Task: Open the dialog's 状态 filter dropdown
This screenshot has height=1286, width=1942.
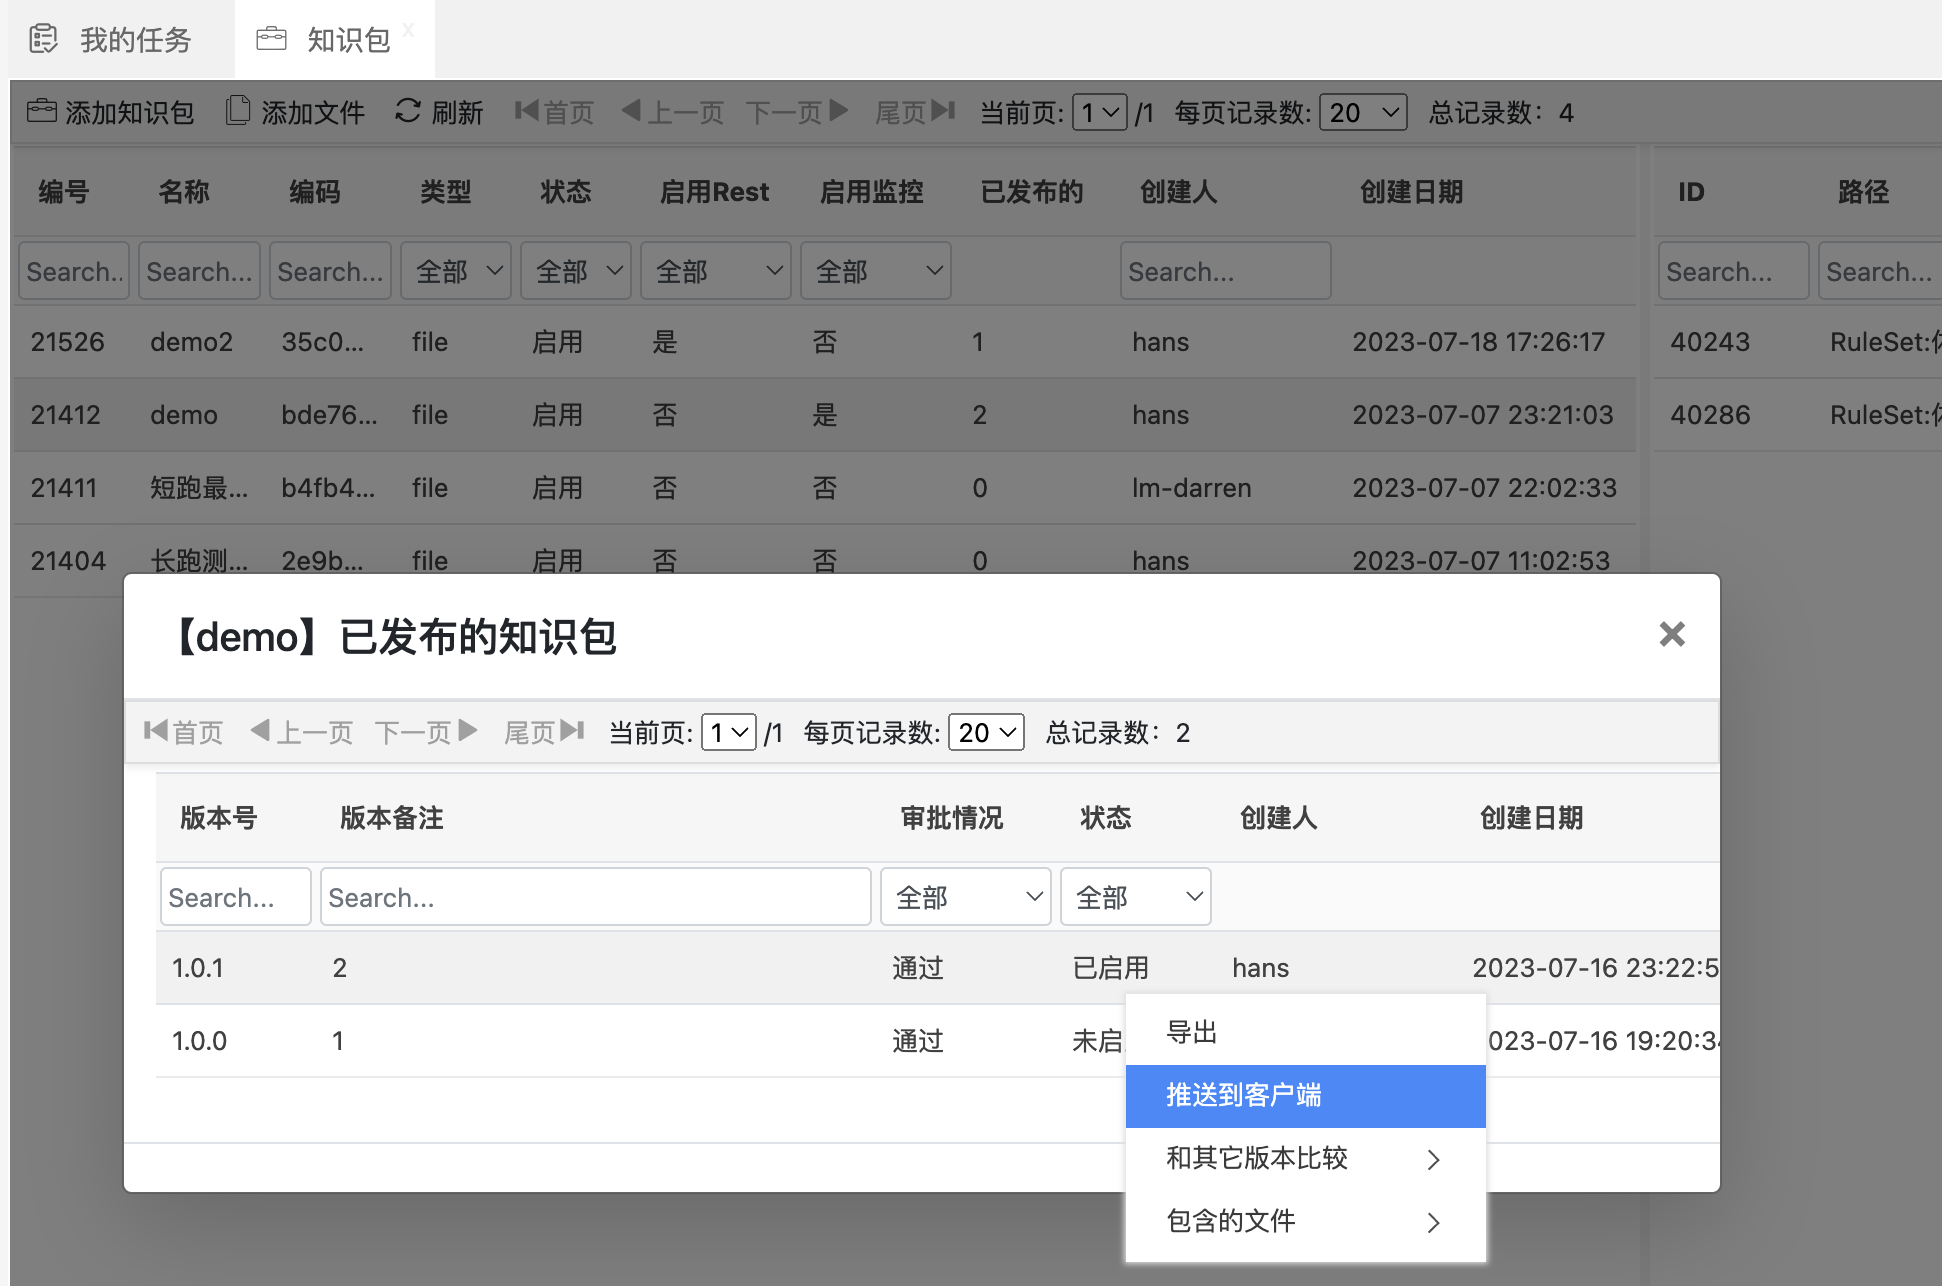Action: [x=1135, y=897]
